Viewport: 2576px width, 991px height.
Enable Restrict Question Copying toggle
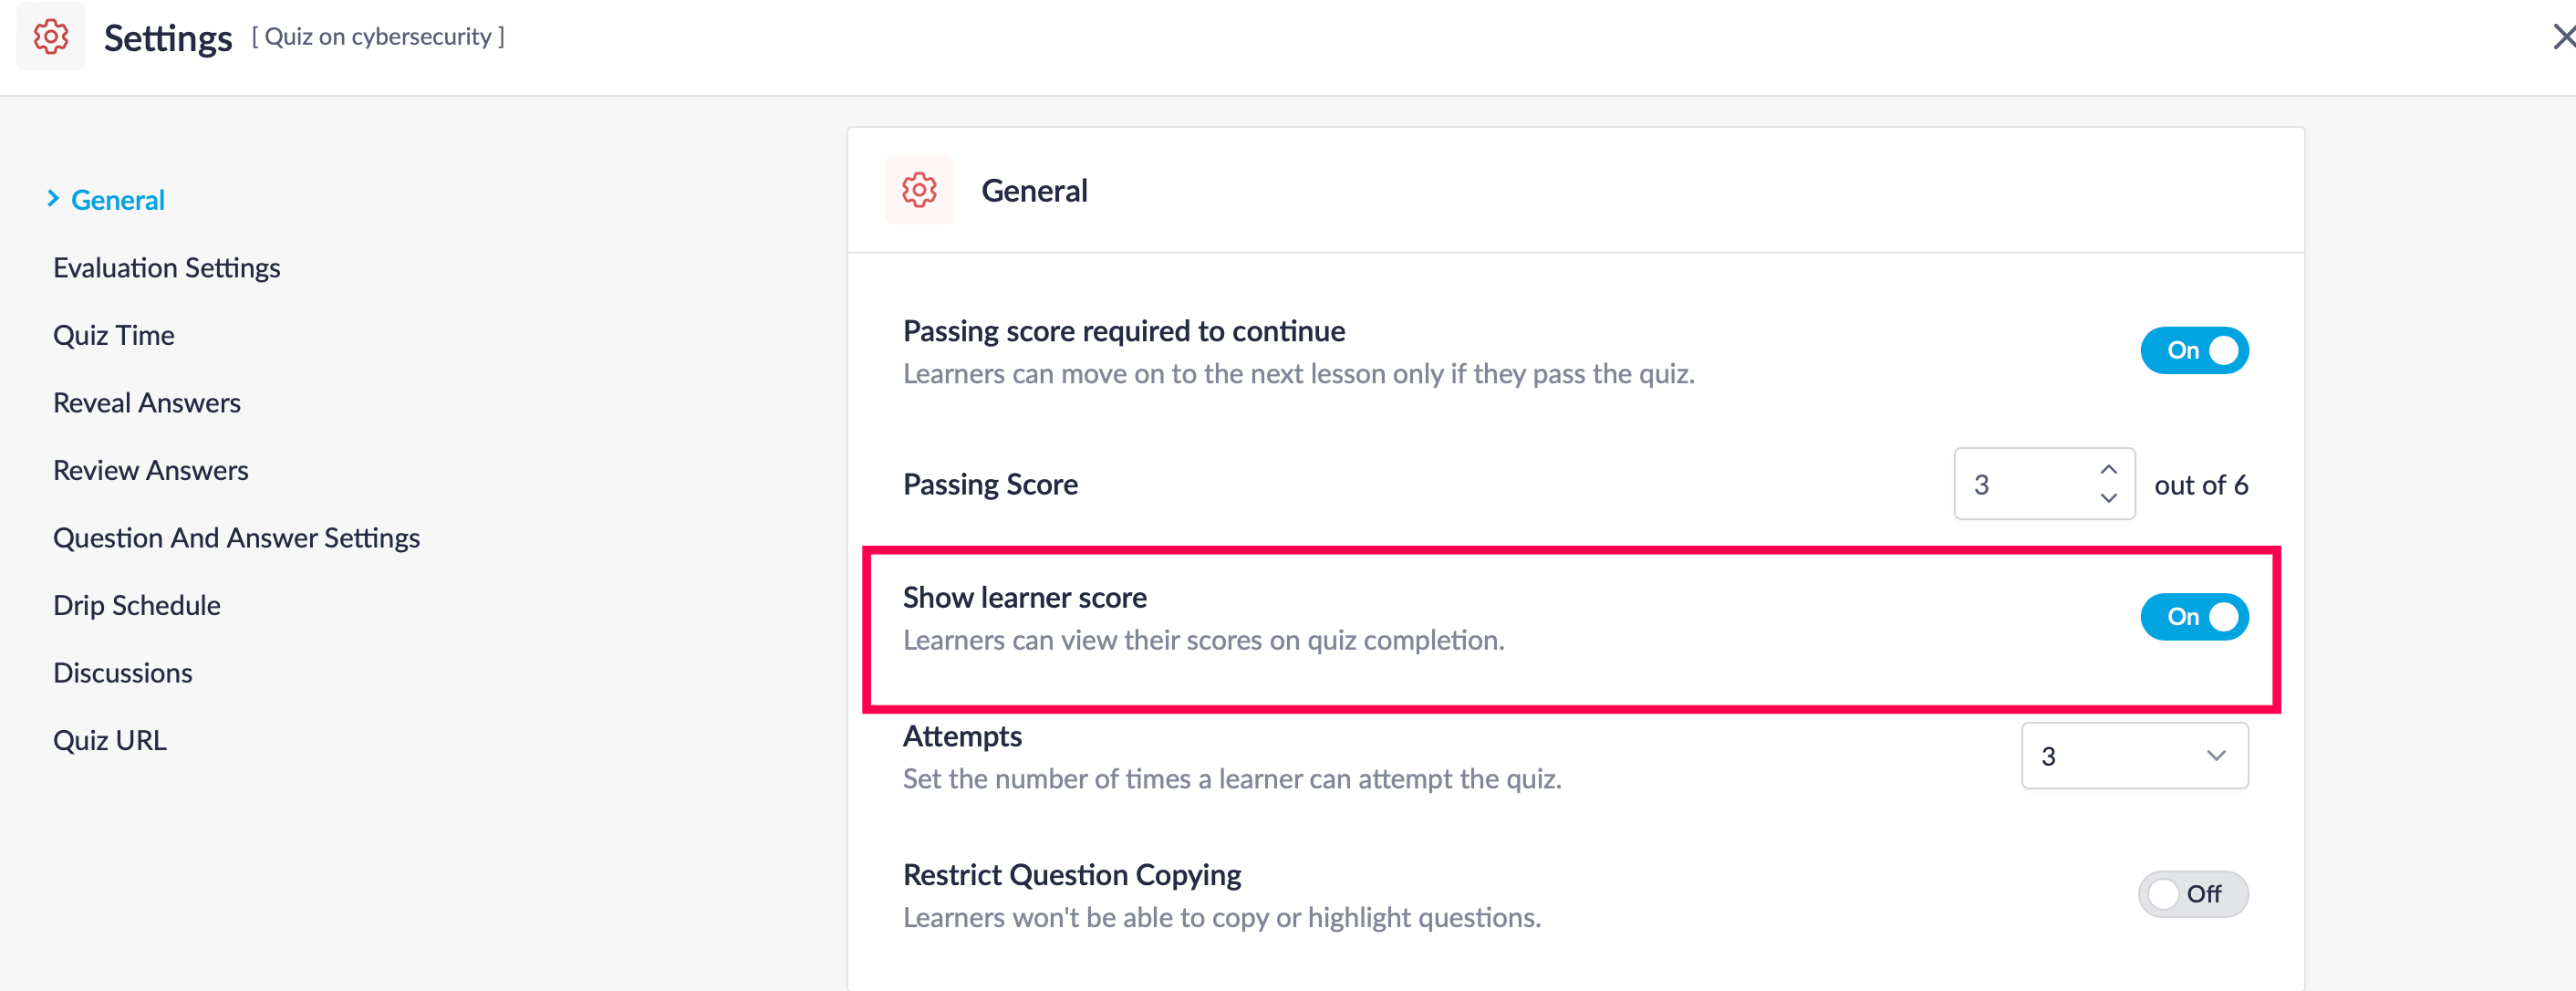coord(2192,894)
